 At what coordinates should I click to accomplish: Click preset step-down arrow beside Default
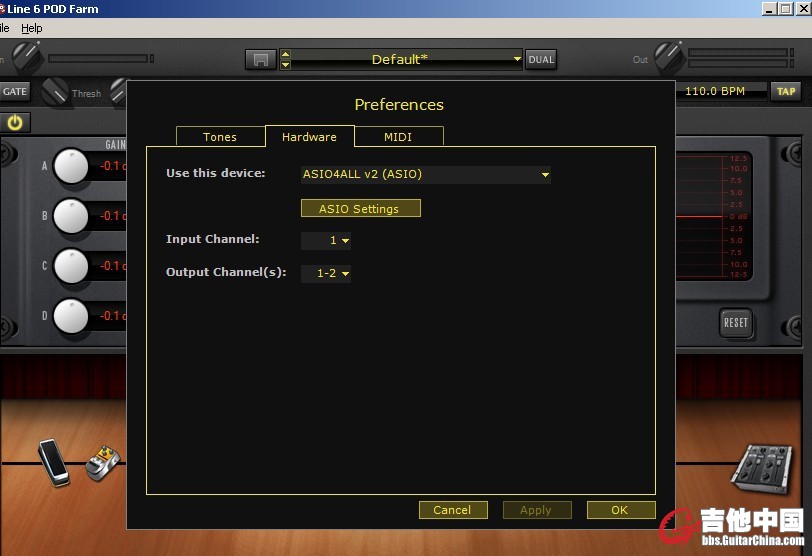point(285,65)
